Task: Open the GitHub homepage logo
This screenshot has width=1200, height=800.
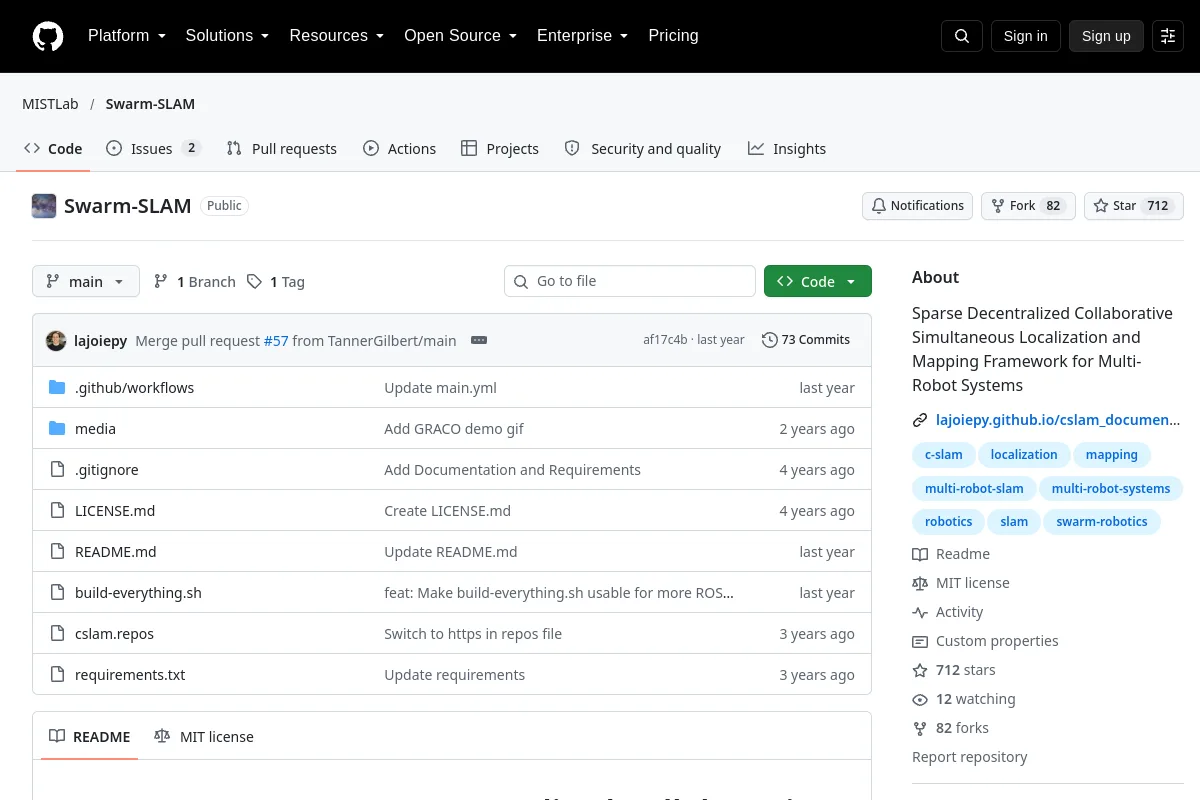Action: click(48, 36)
